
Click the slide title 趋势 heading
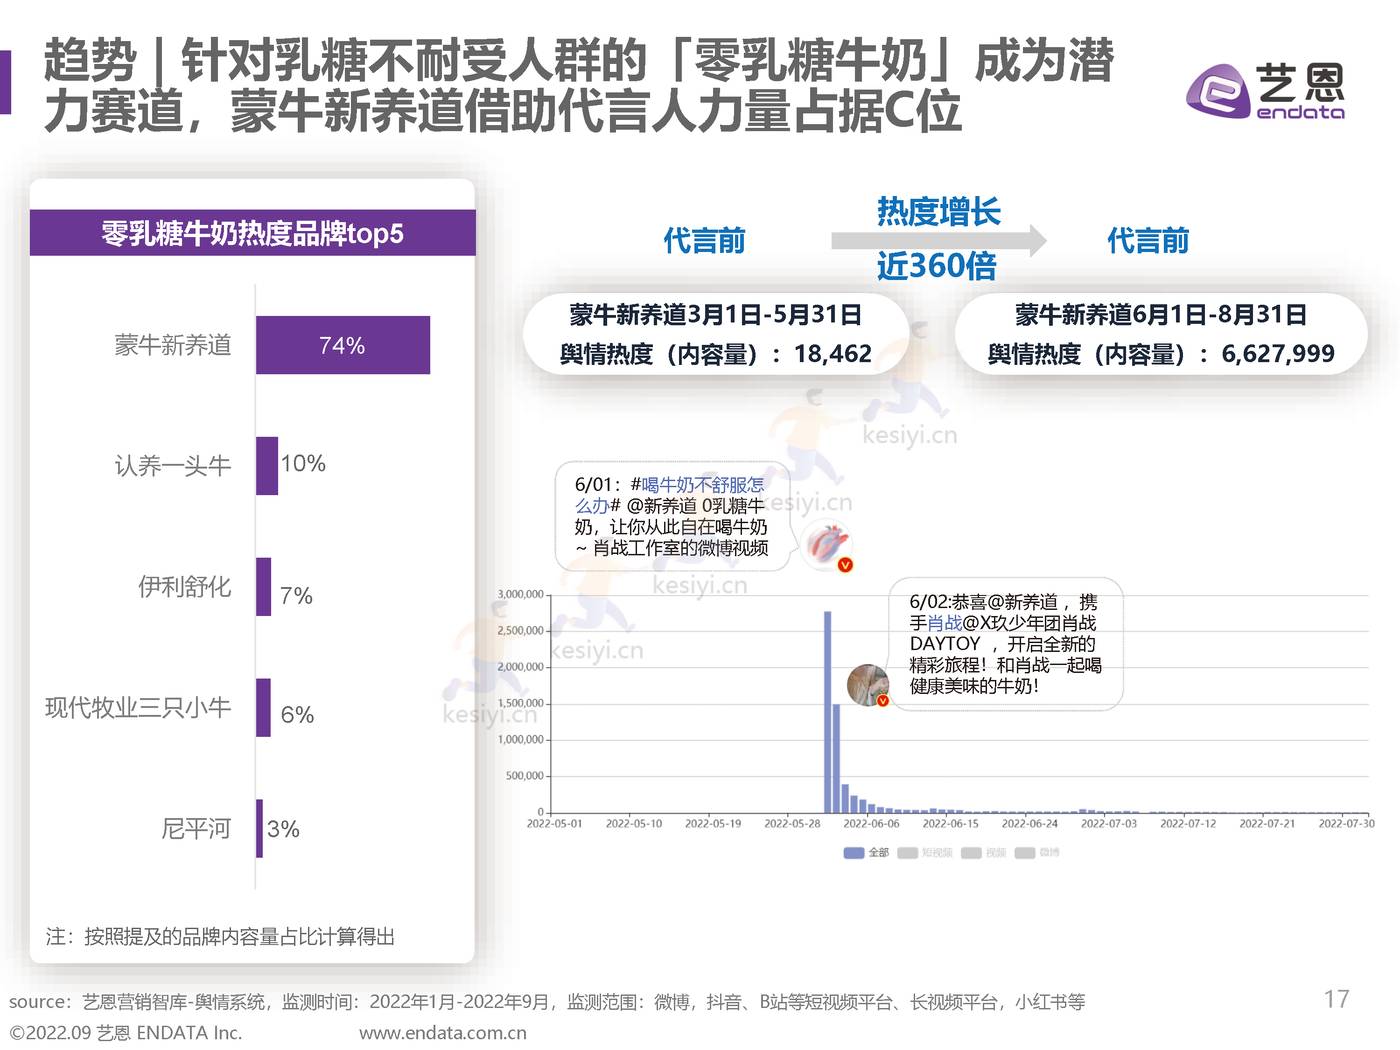coord(578,85)
